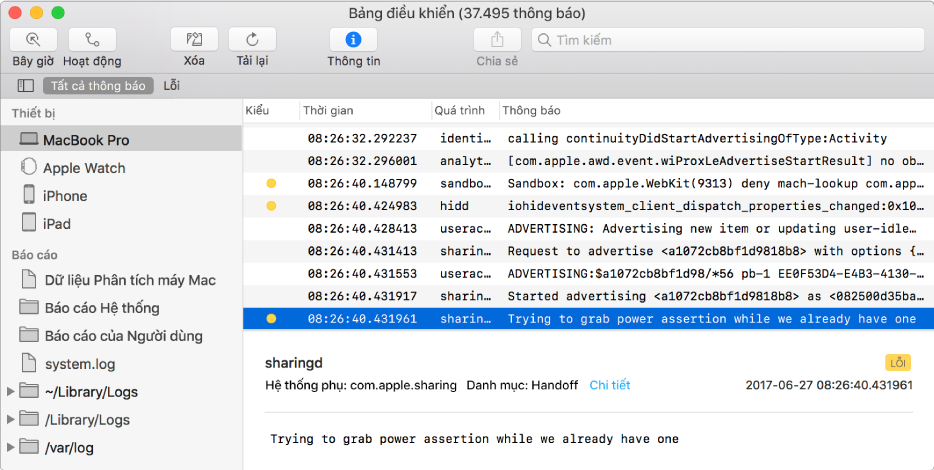Select MacBook Pro in device list
Viewport: 934px width, 470px height.
coord(121,140)
